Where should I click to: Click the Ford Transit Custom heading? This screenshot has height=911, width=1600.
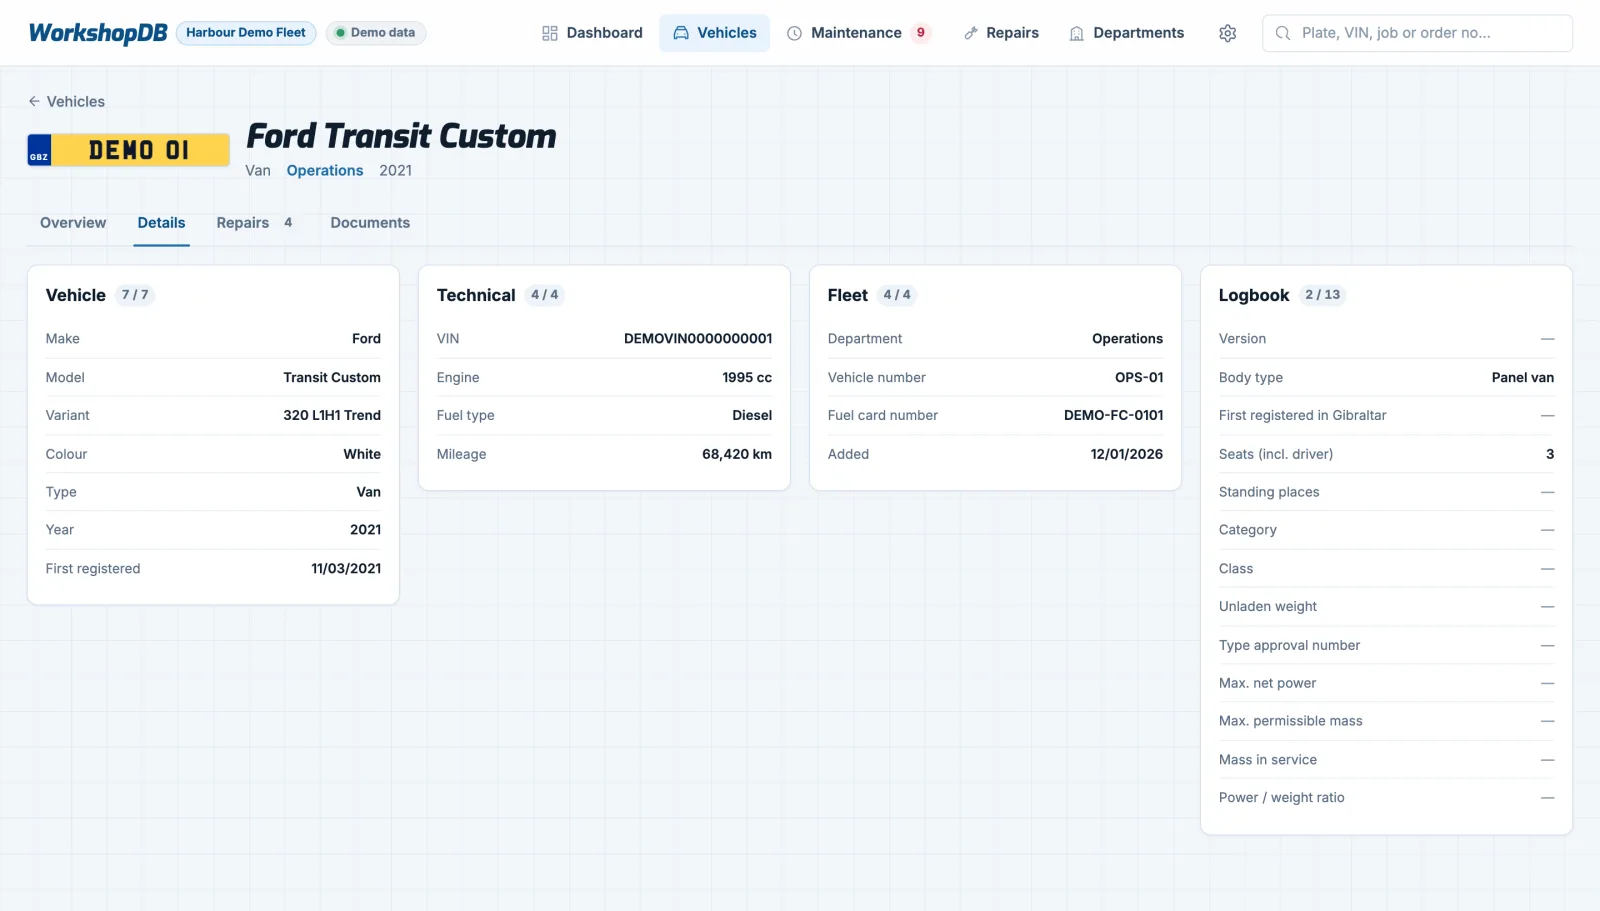[401, 136]
